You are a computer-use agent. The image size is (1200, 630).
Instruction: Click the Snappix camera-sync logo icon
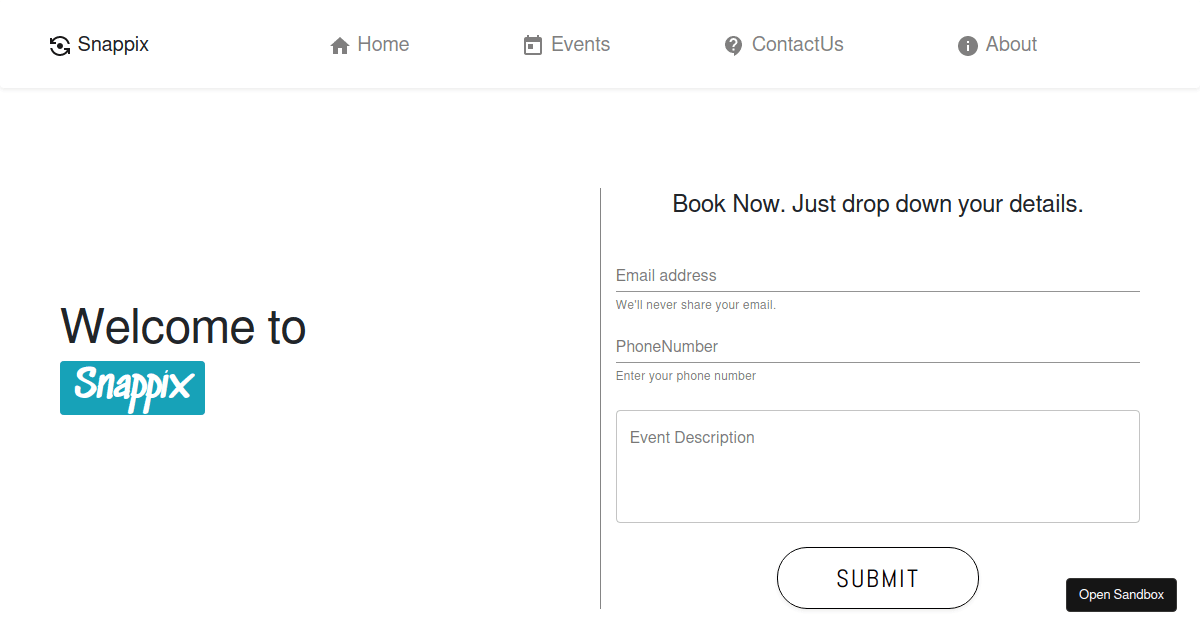pyautogui.click(x=60, y=45)
